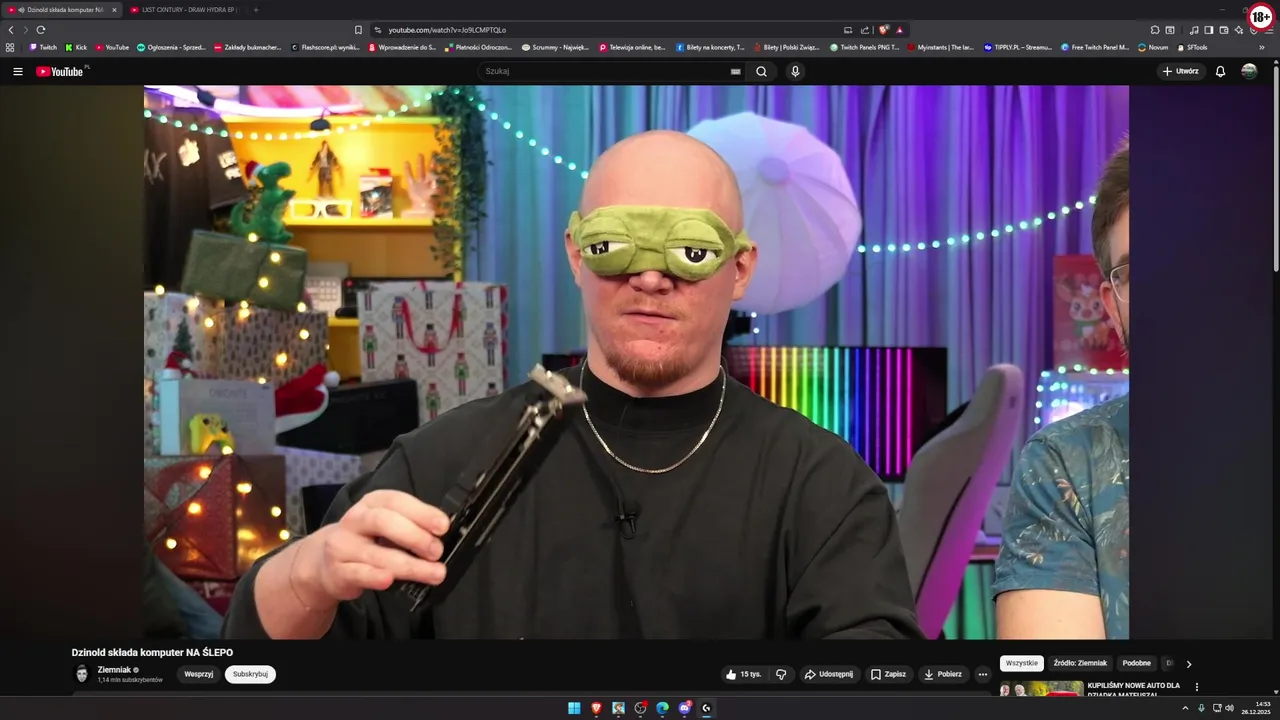The image size is (1280, 720).
Task: Open options for KUPILIŚMY NOWE AUTO video
Action: point(1197,687)
